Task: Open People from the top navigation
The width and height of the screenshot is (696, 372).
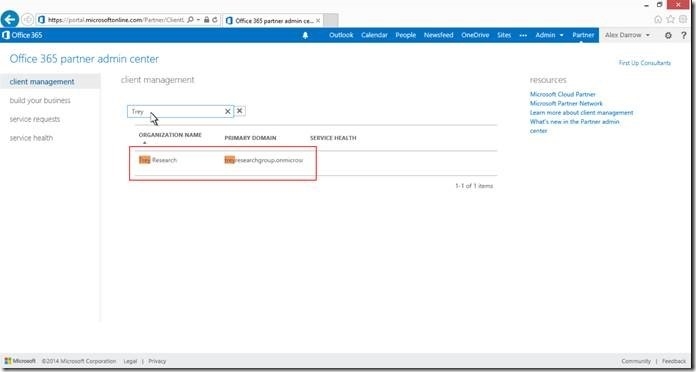Action: click(x=406, y=35)
